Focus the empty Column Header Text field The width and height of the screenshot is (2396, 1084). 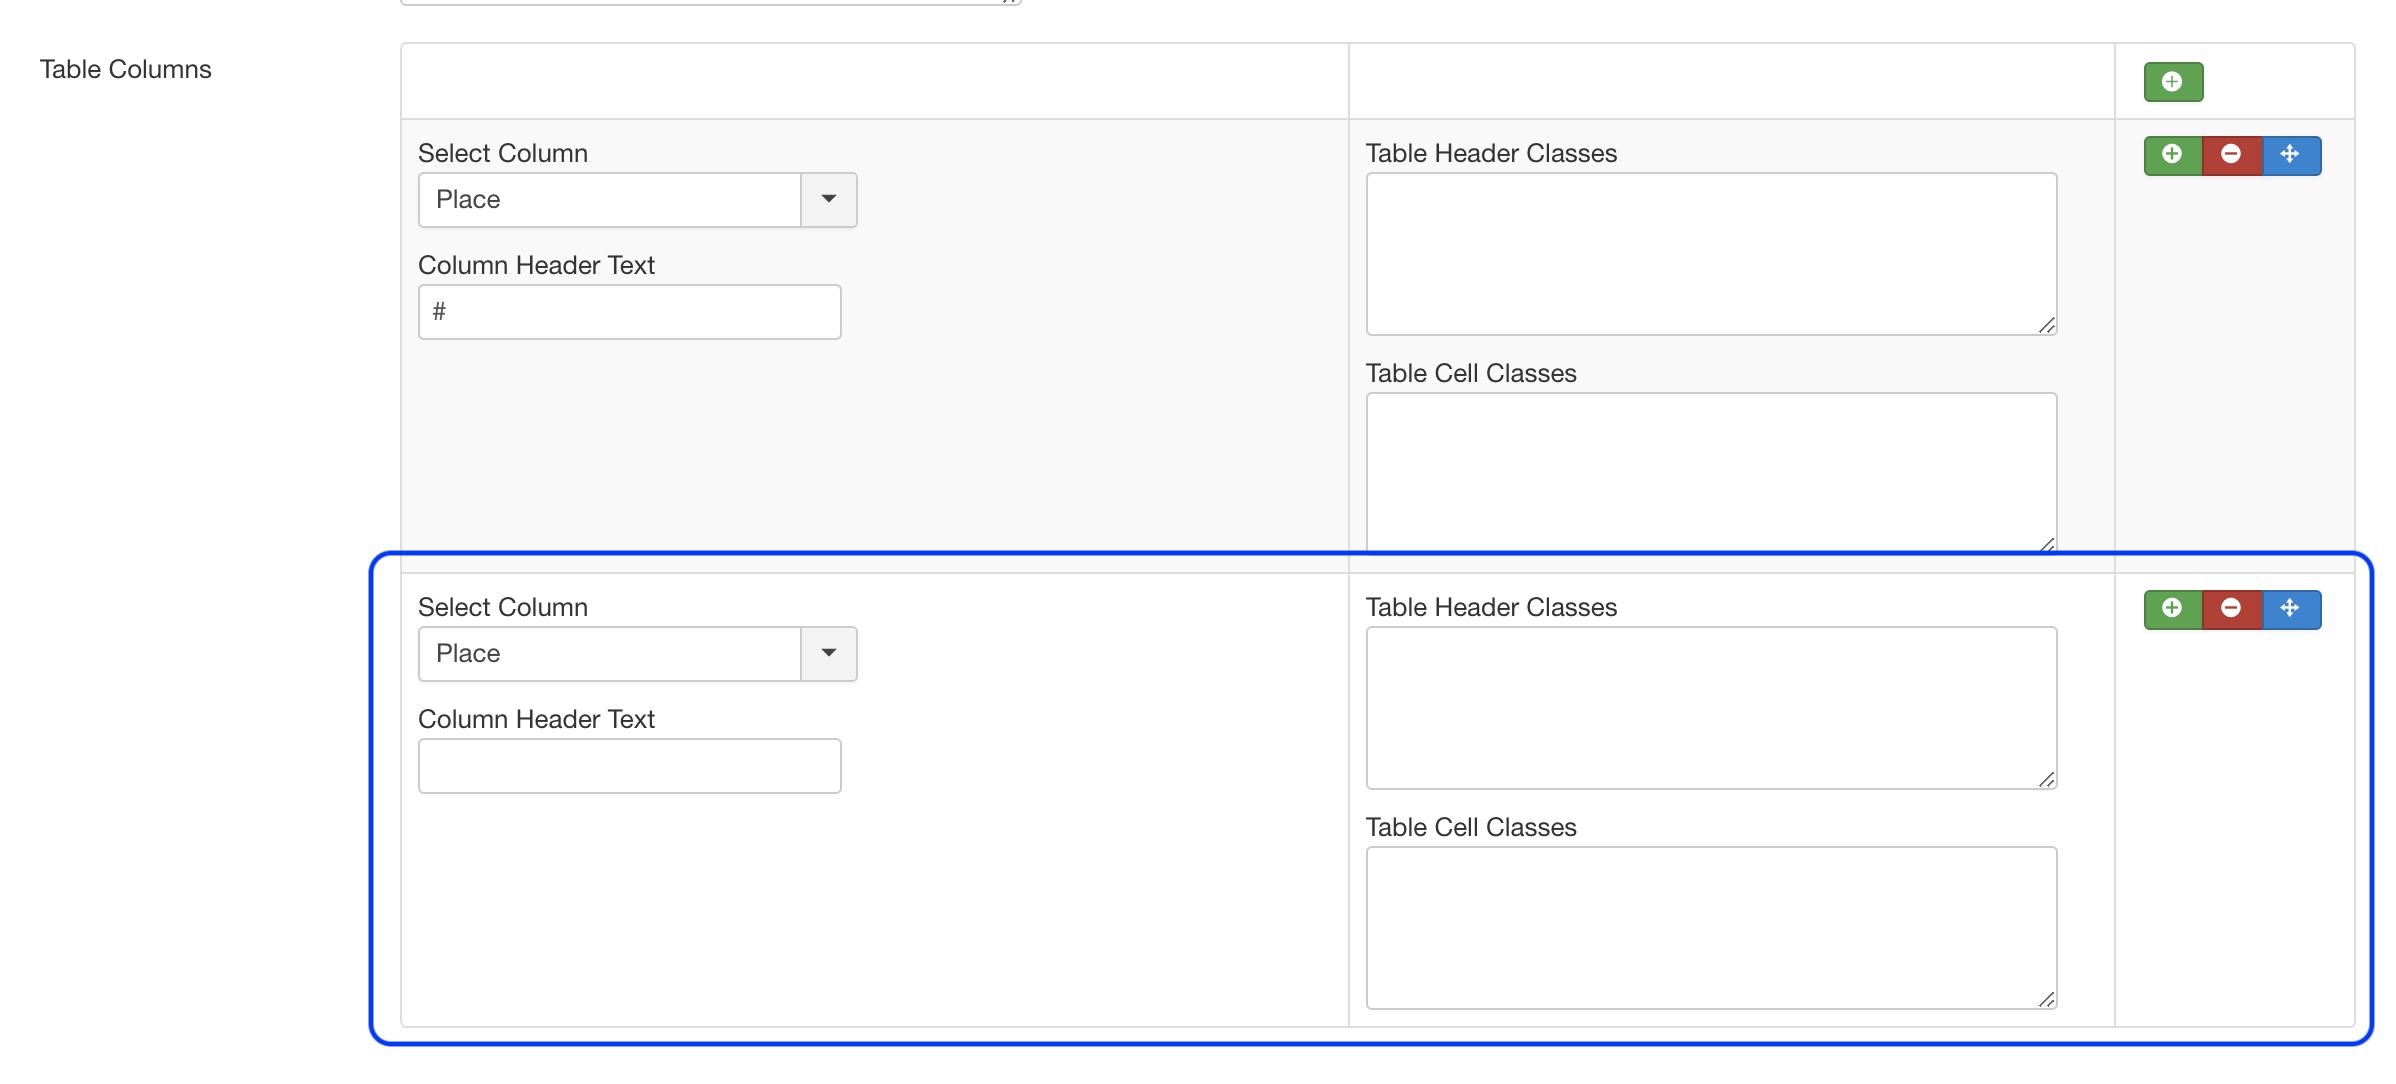(630, 766)
